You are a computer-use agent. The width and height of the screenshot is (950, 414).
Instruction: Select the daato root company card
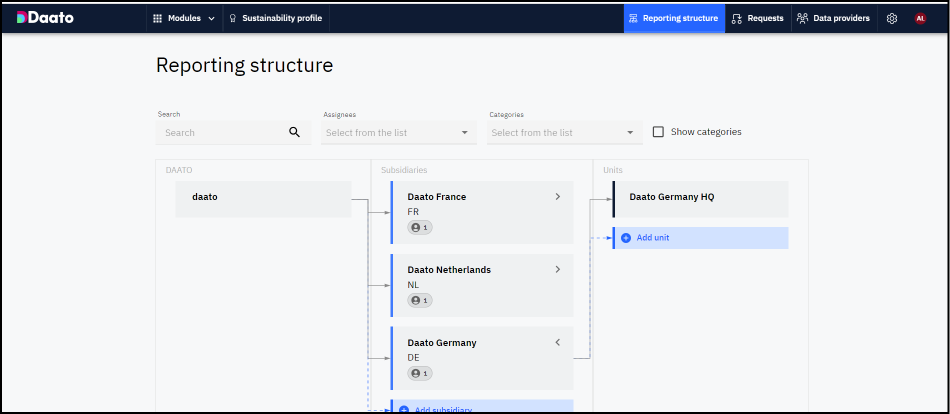(x=263, y=199)
